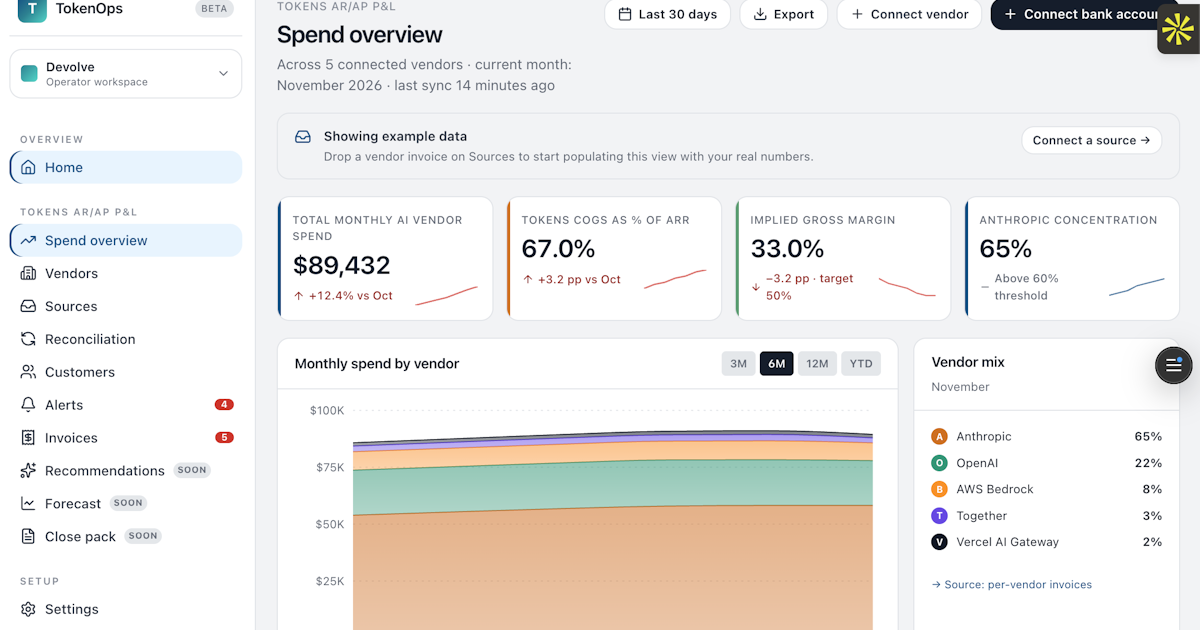This screenshot has height=630, width=1200.
Task: Select the 12M chart range
Action: point(817,364)
